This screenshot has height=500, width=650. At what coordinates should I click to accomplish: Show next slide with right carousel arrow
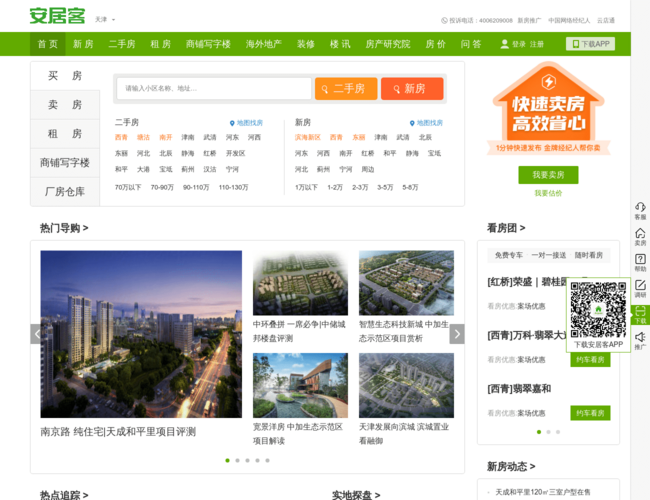pyautogui.click(x=457, y=334)
